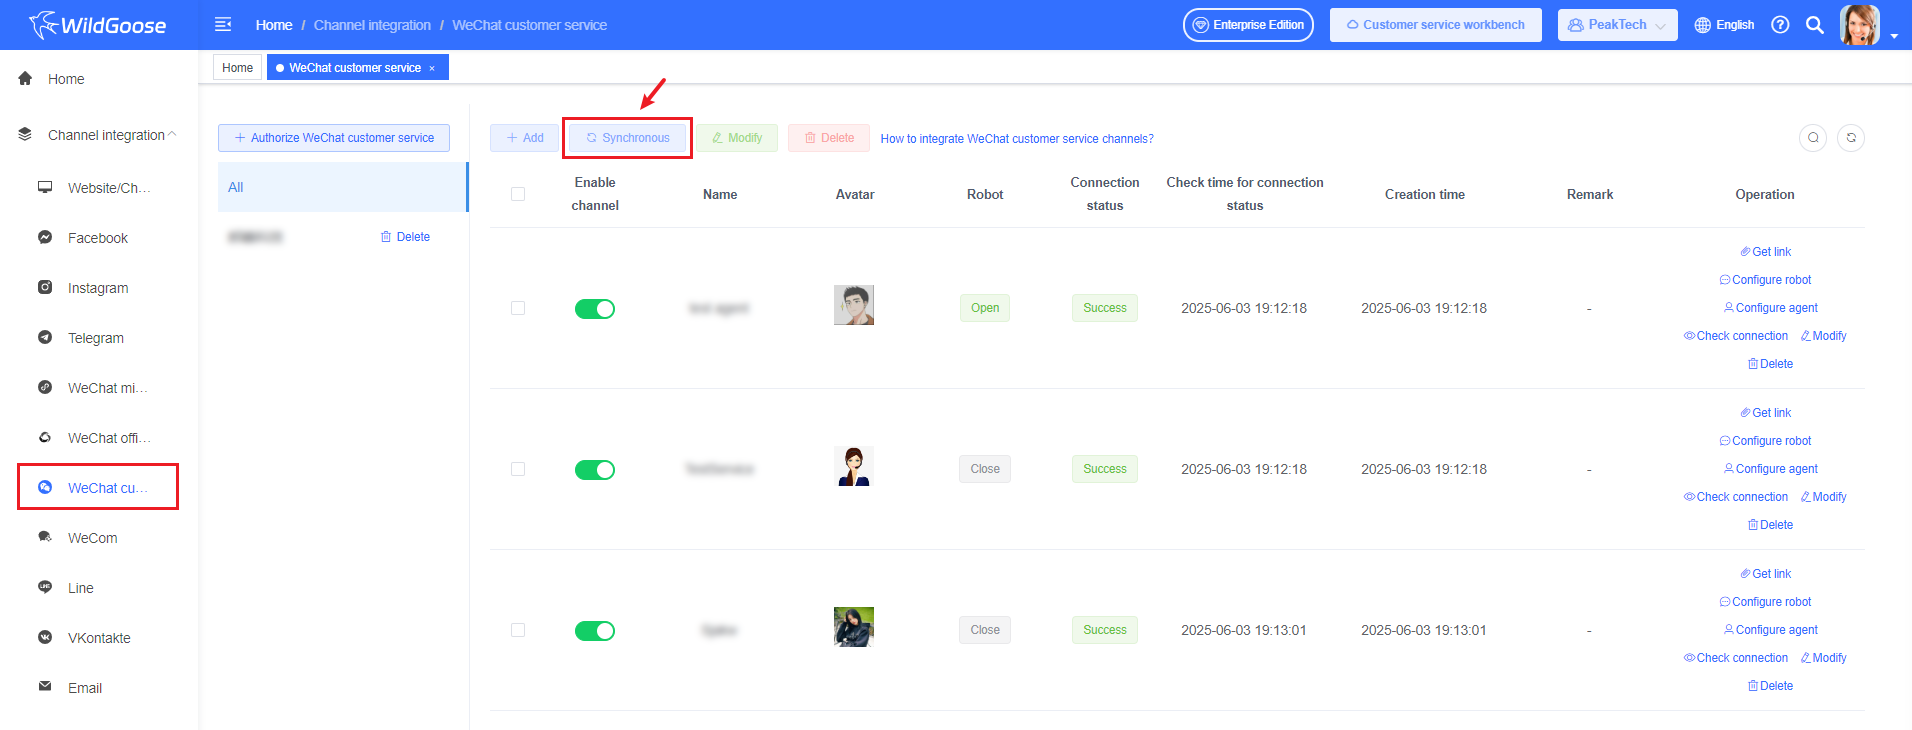Open VKontakte channel item
The width and height of the screenshot is (1912, 730).
(99, 638)
